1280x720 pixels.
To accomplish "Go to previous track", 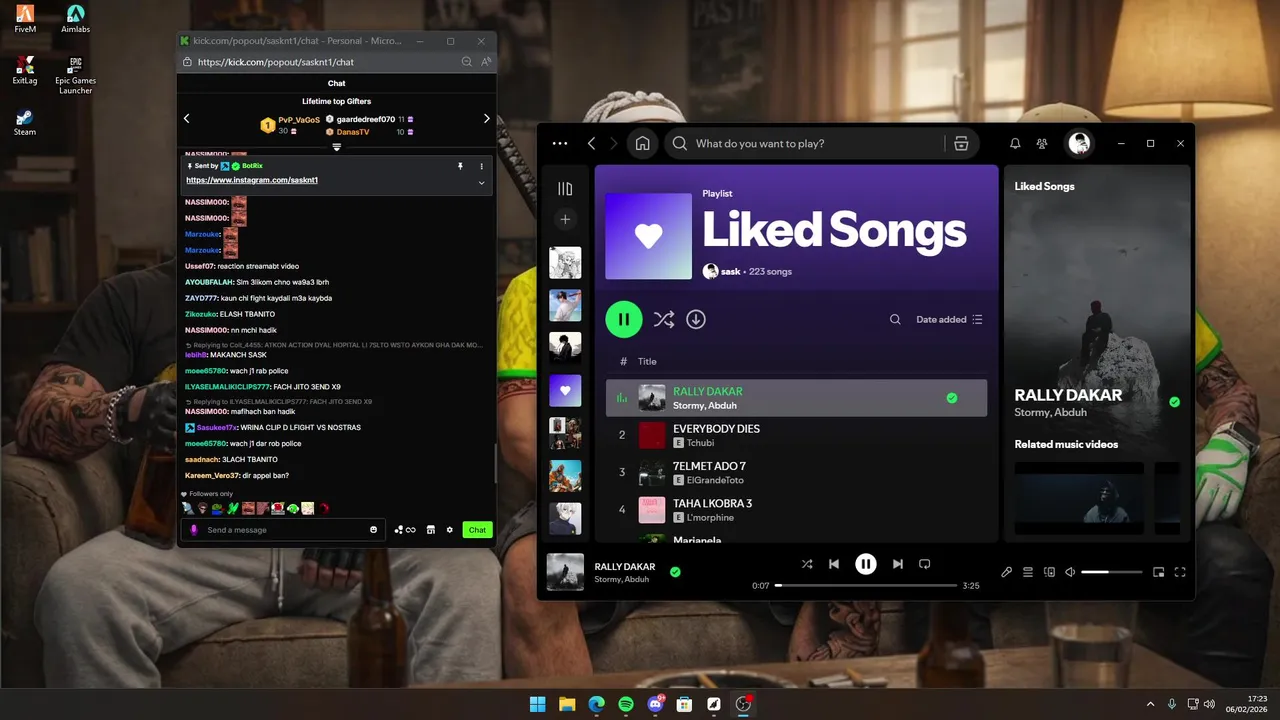I will pos(834,564).
